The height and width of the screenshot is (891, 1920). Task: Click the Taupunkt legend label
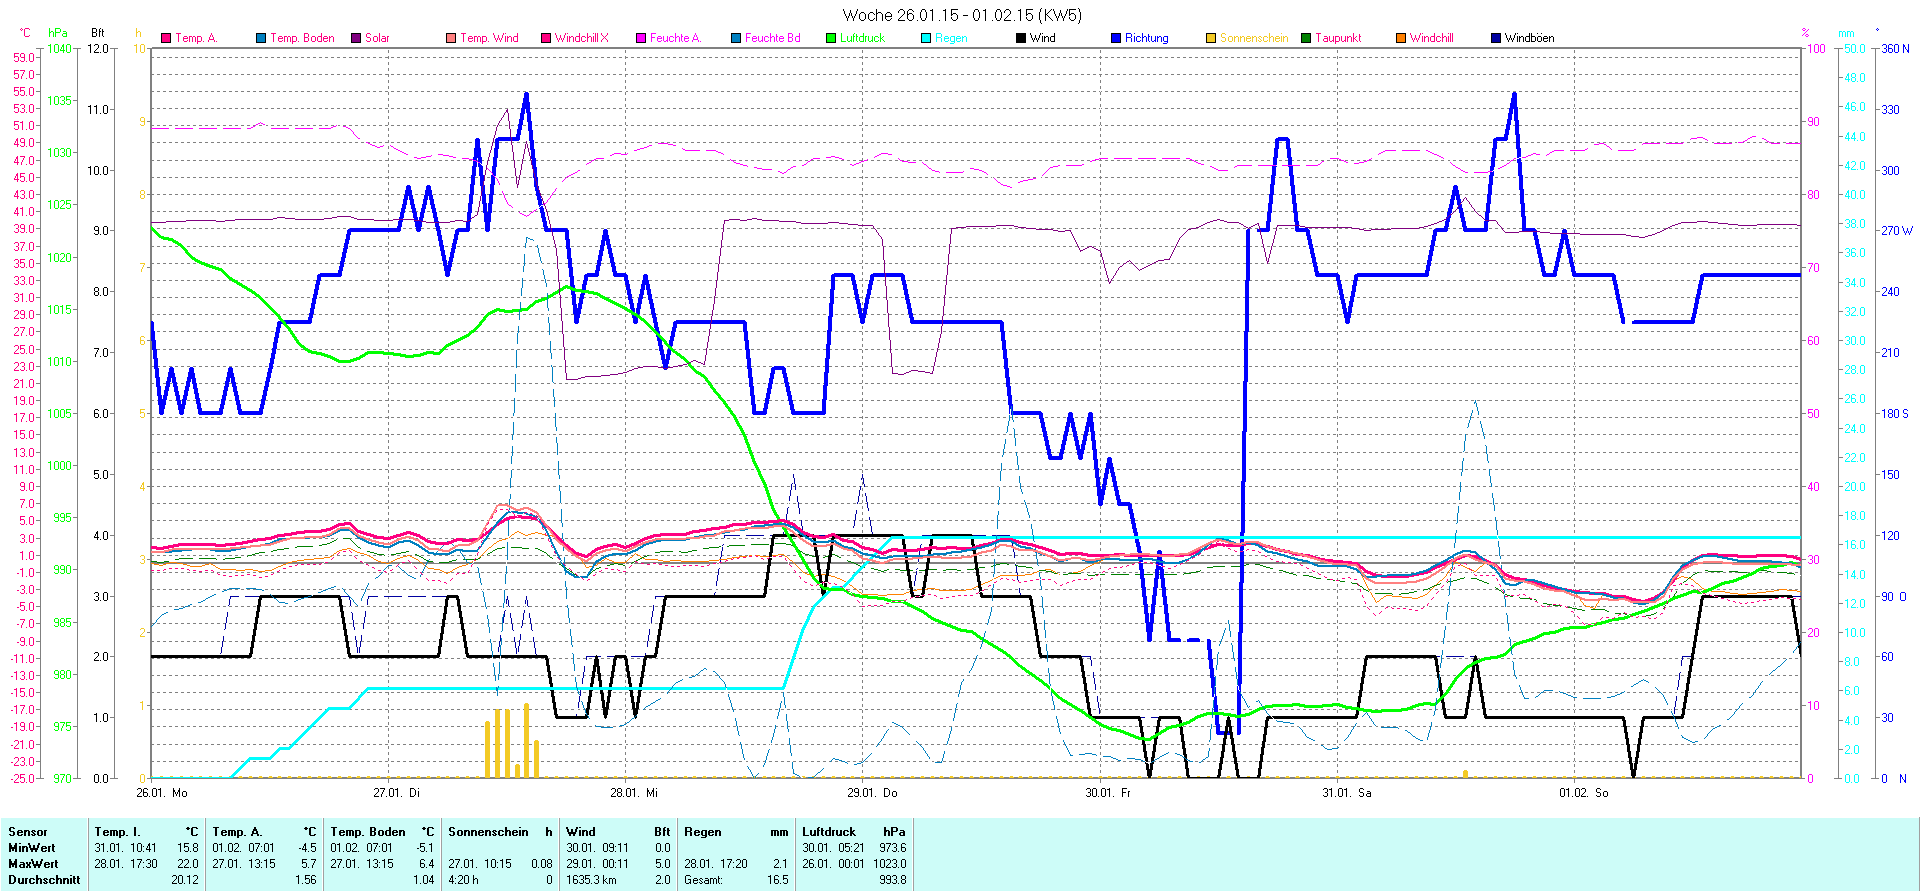point(1337,38)
